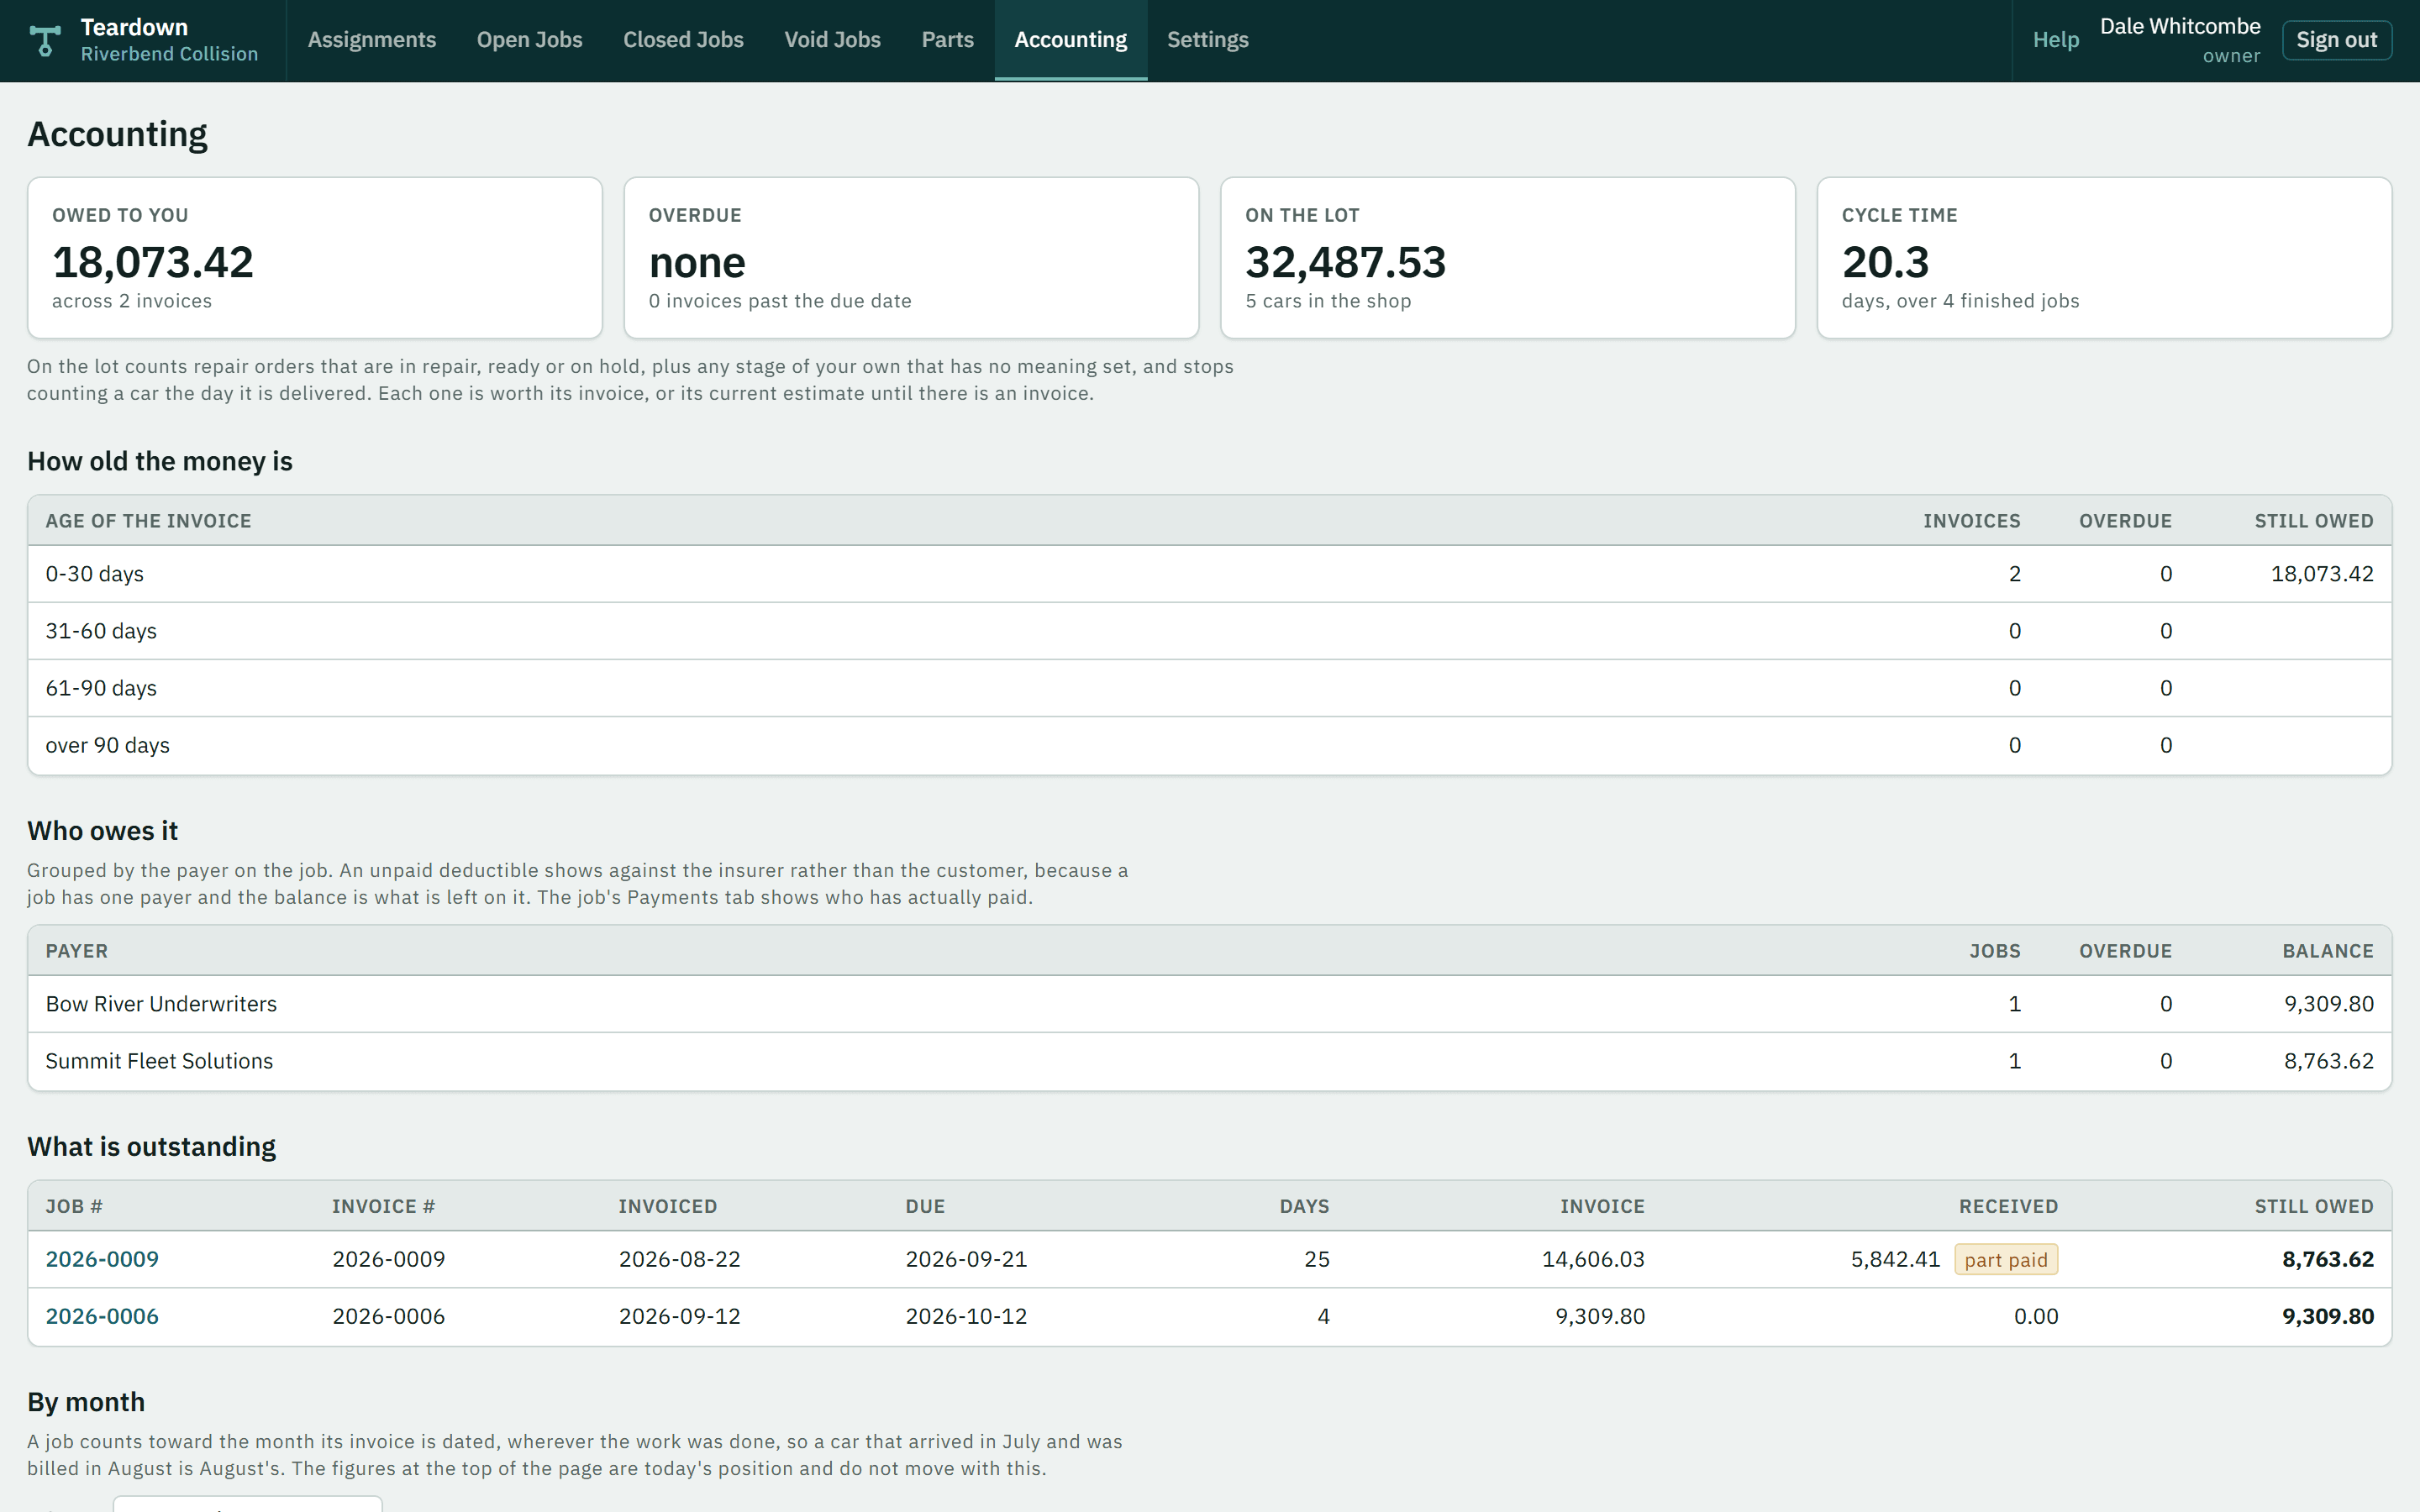This screenshot has height=1512, width=2420.
Task: Click the Dale Whitcombe user name
Action: (2180, 26)
